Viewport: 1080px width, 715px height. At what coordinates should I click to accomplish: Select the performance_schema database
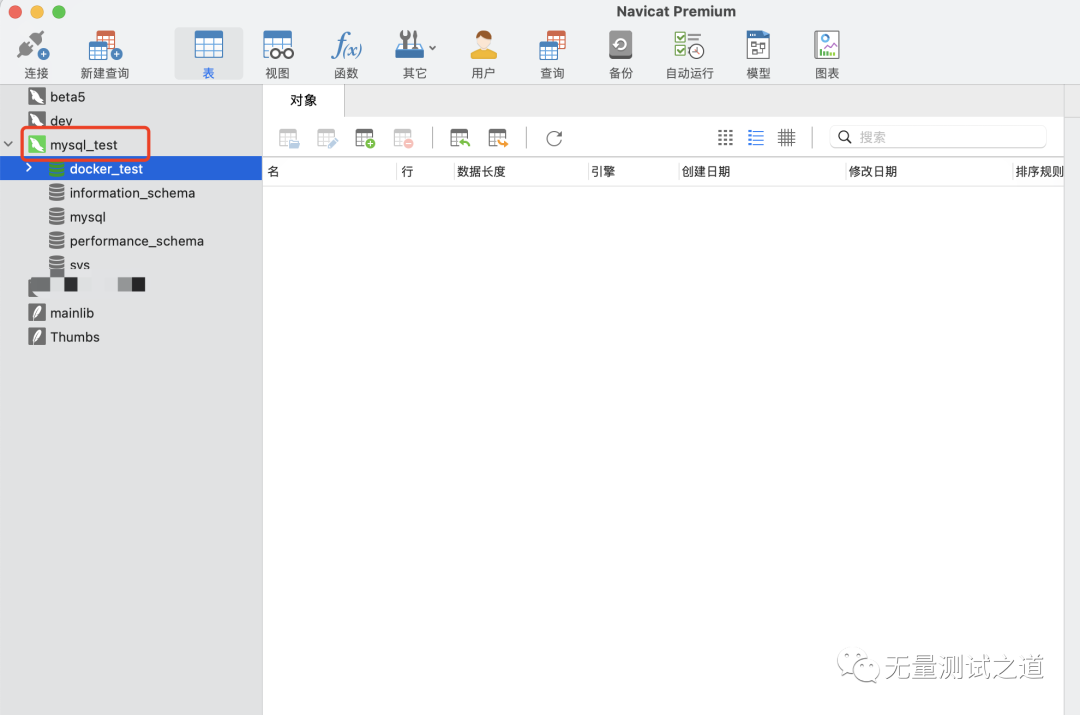[131, 241]
